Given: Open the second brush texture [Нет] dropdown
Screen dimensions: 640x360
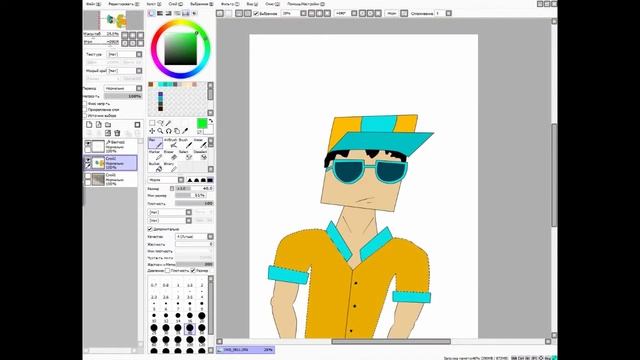Looking at the screenshot, I should pyautogui.click(x=170, y=220).
